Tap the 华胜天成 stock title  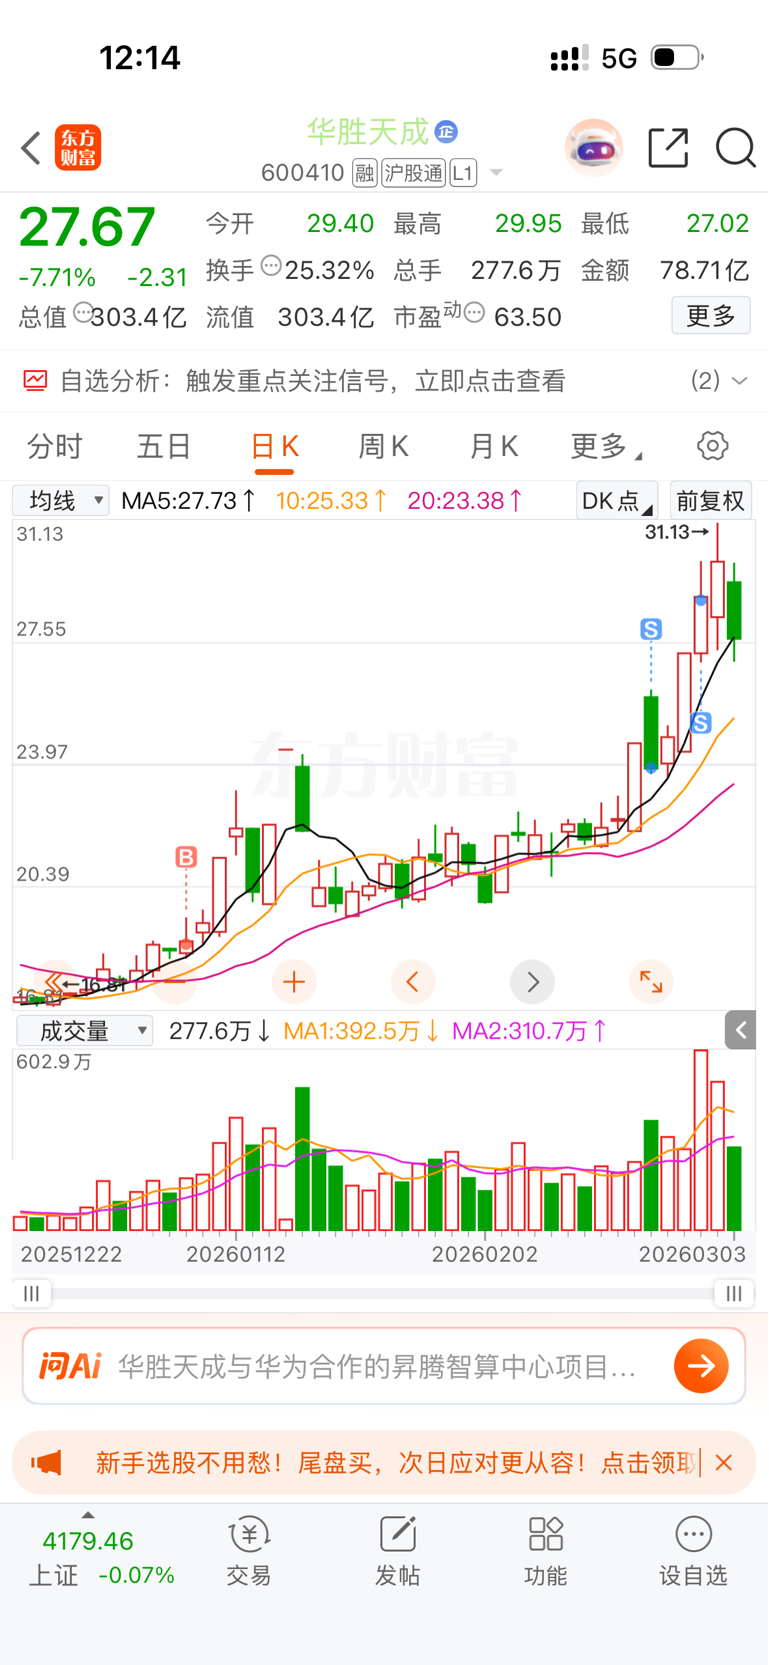[x=367, y=131]
